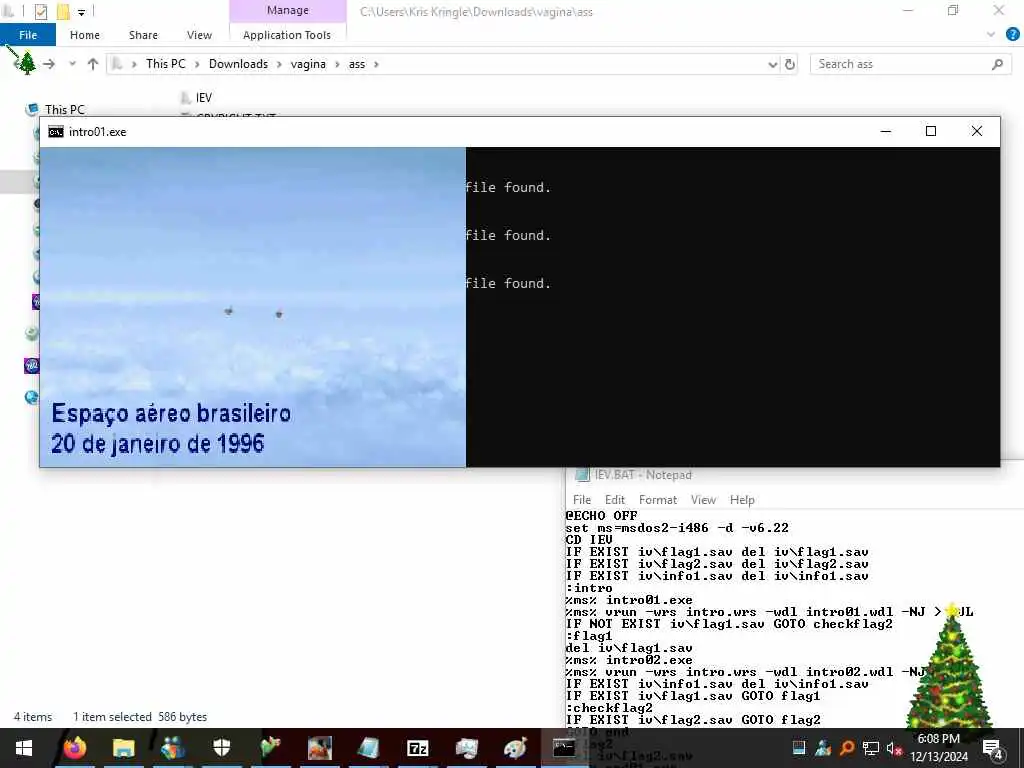This screenshot has width=1024, height=768.
Task: Switch to the Home ribbon tab
Action: [85, 35]
